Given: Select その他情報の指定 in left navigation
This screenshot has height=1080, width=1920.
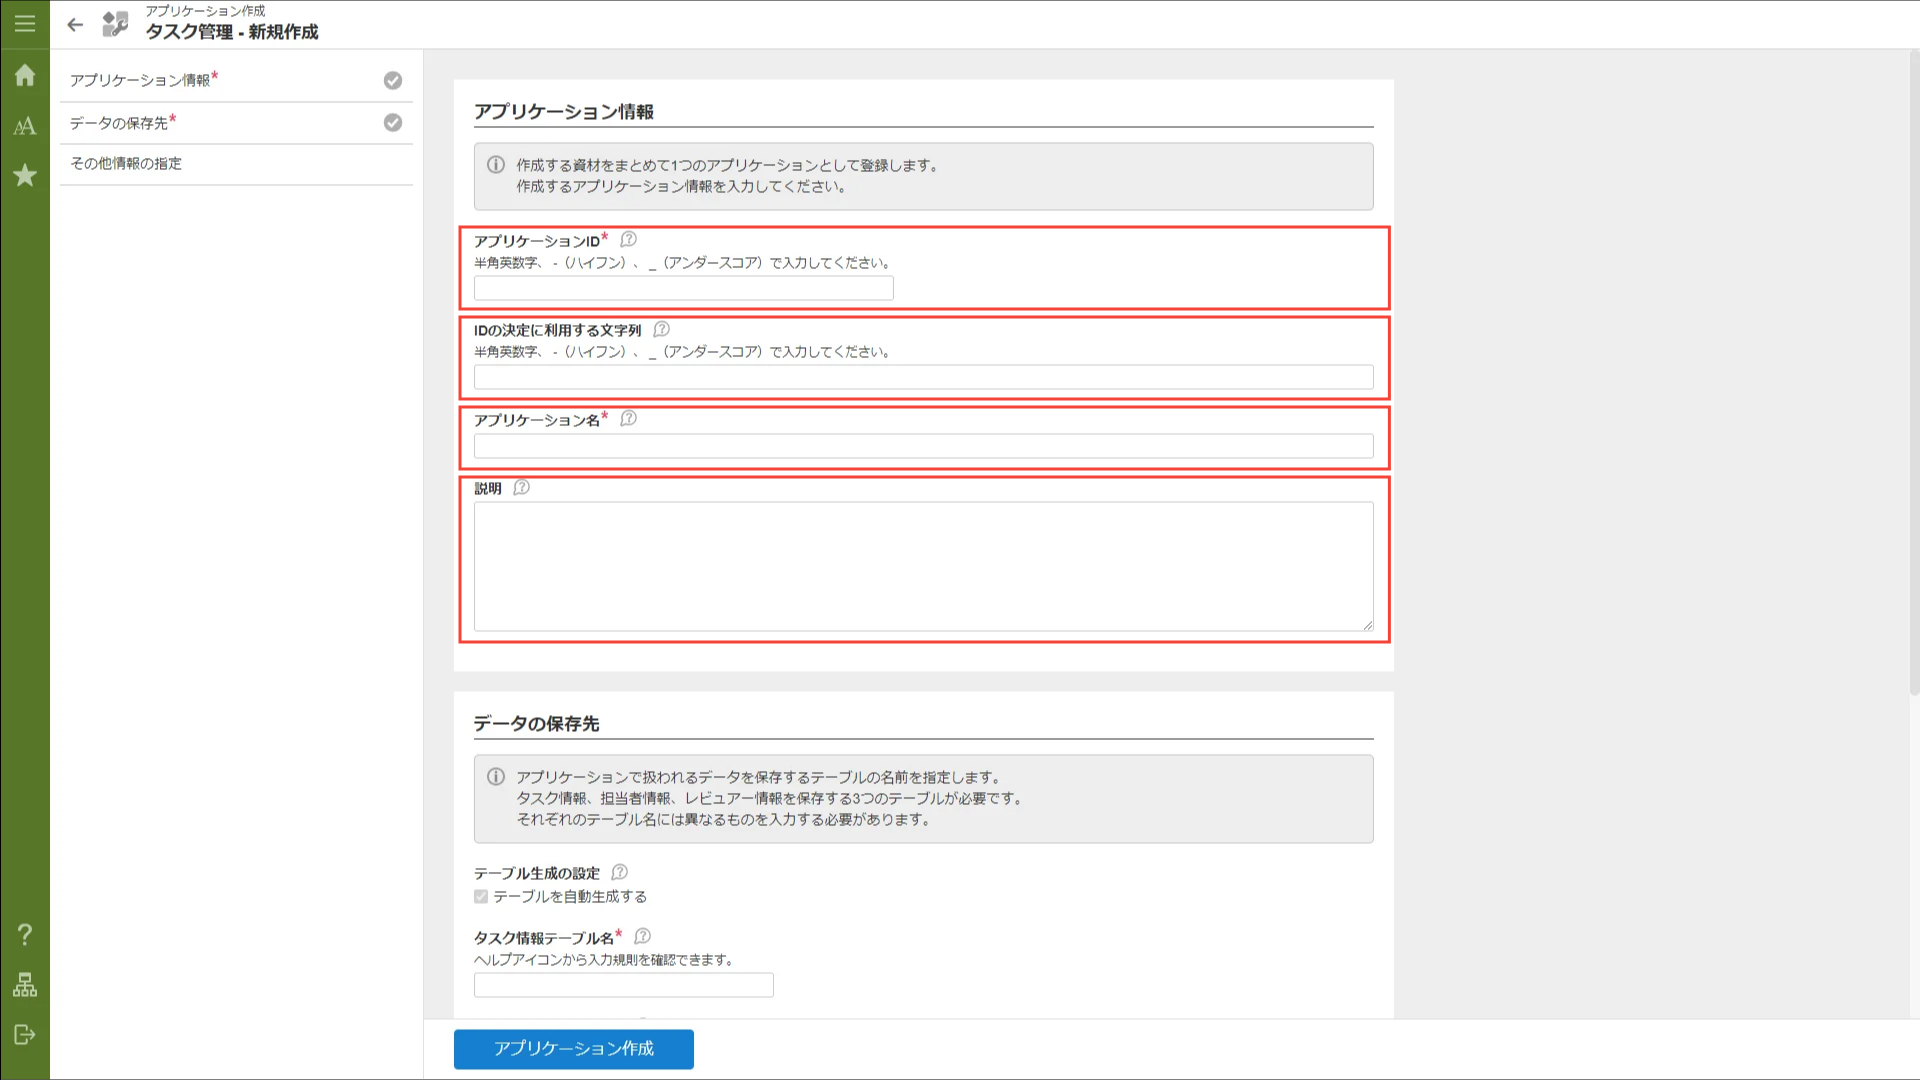Looking at the screenshot, I should click(126, 164).
